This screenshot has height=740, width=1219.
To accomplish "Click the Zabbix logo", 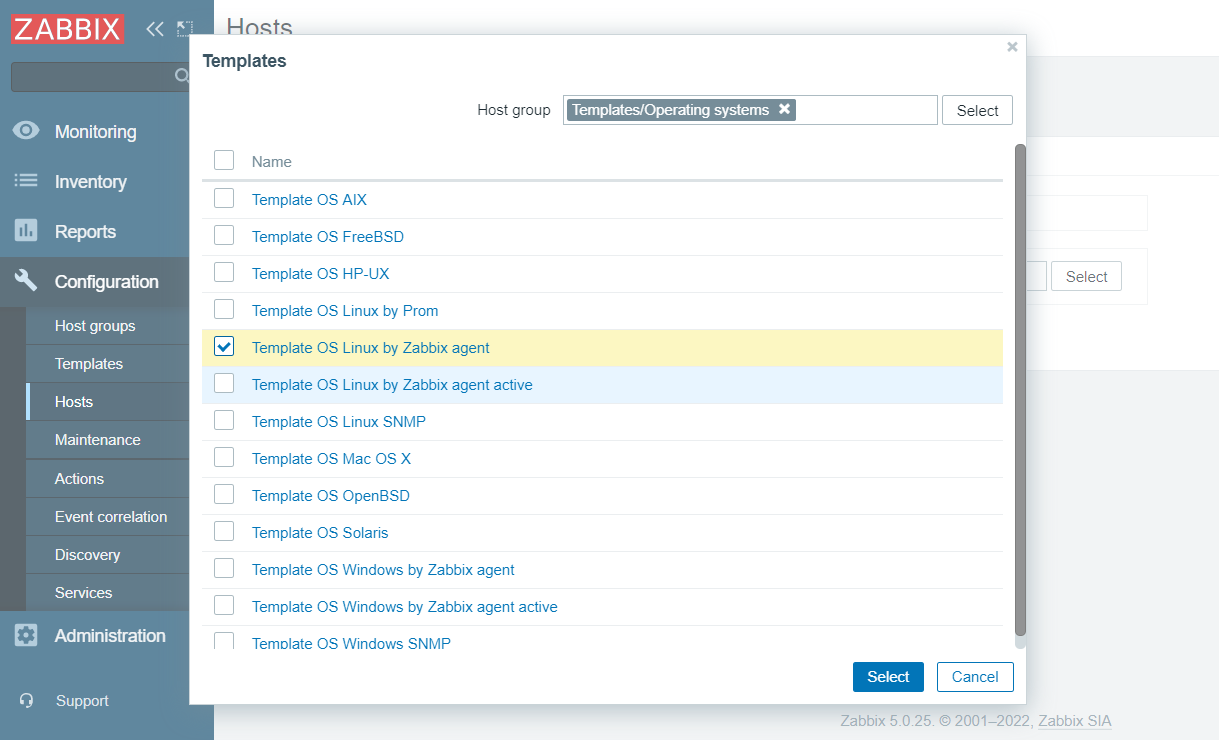I will 68,29.
